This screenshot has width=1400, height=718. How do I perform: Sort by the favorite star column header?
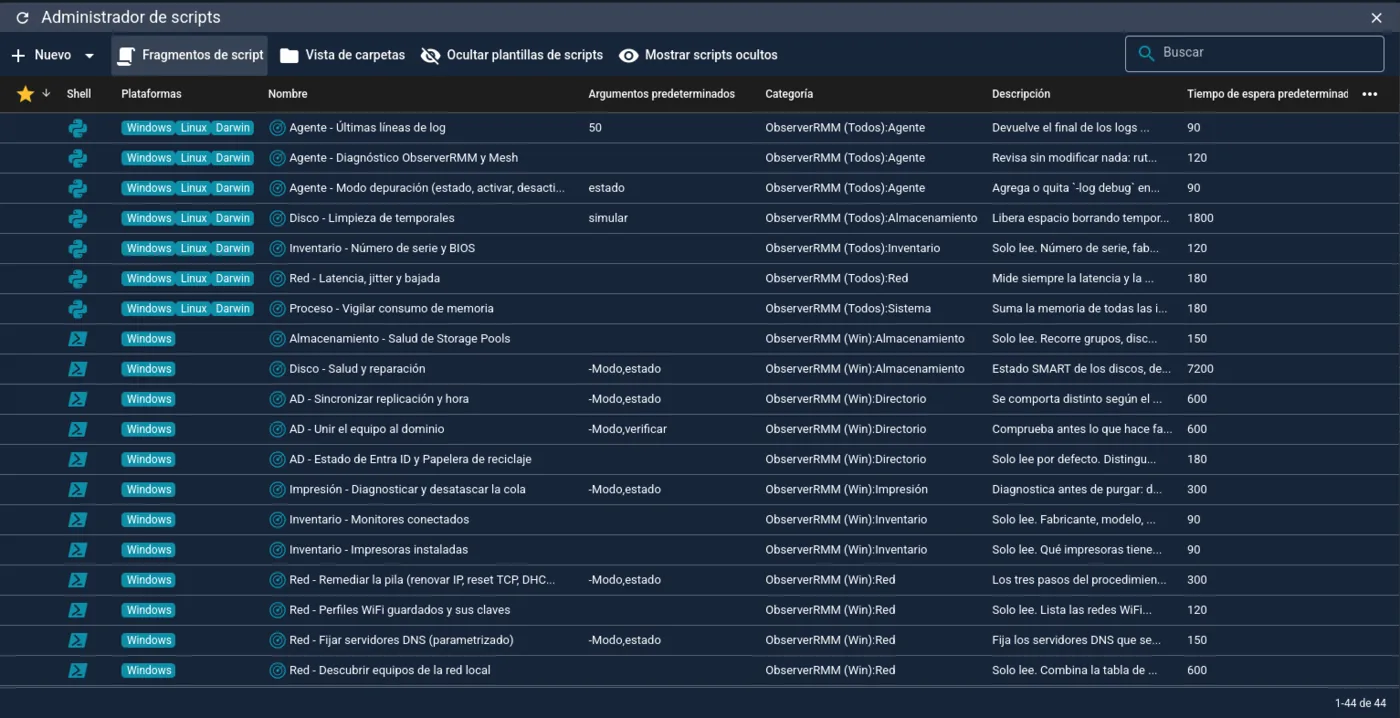(26, 94)
